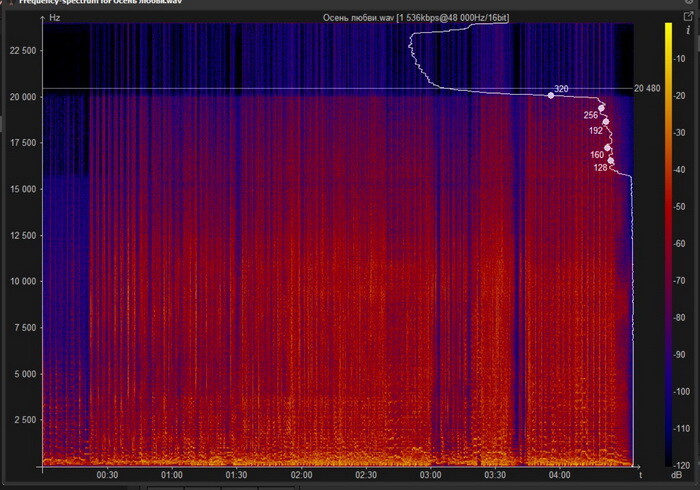Click the 02:00 mark on time axis
This screenshot has height=490, width=700.
tap(301, 476)
